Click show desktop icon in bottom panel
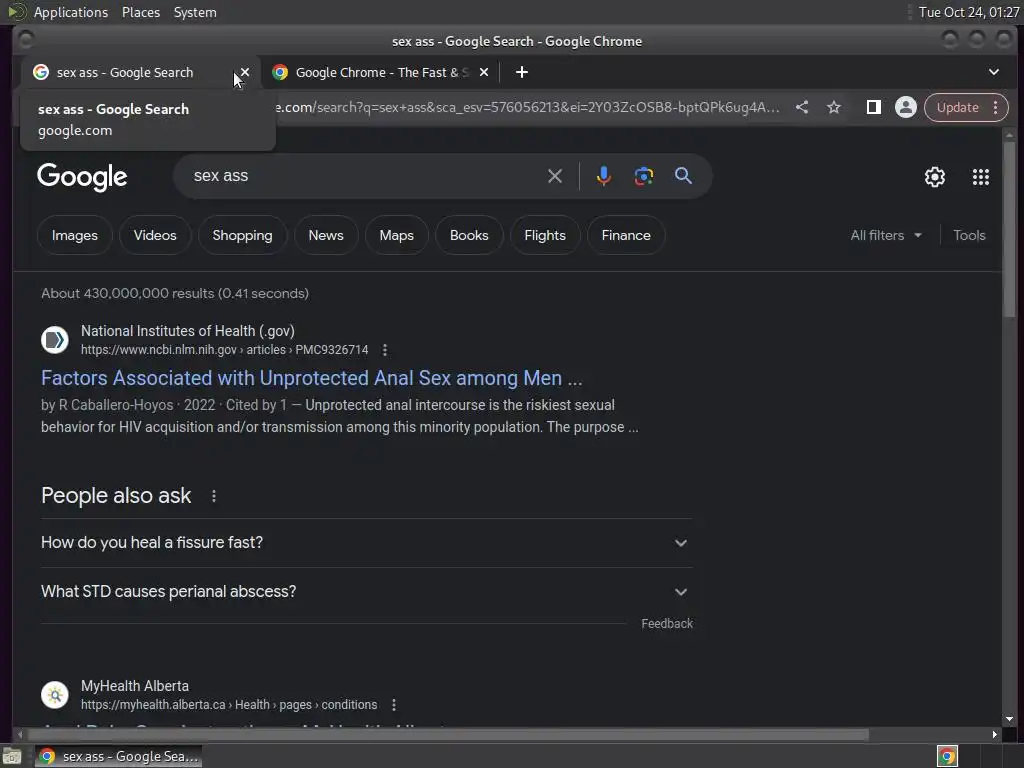Image resolution: width=1024 pixels, height=768 pixels. pos(12,756)
